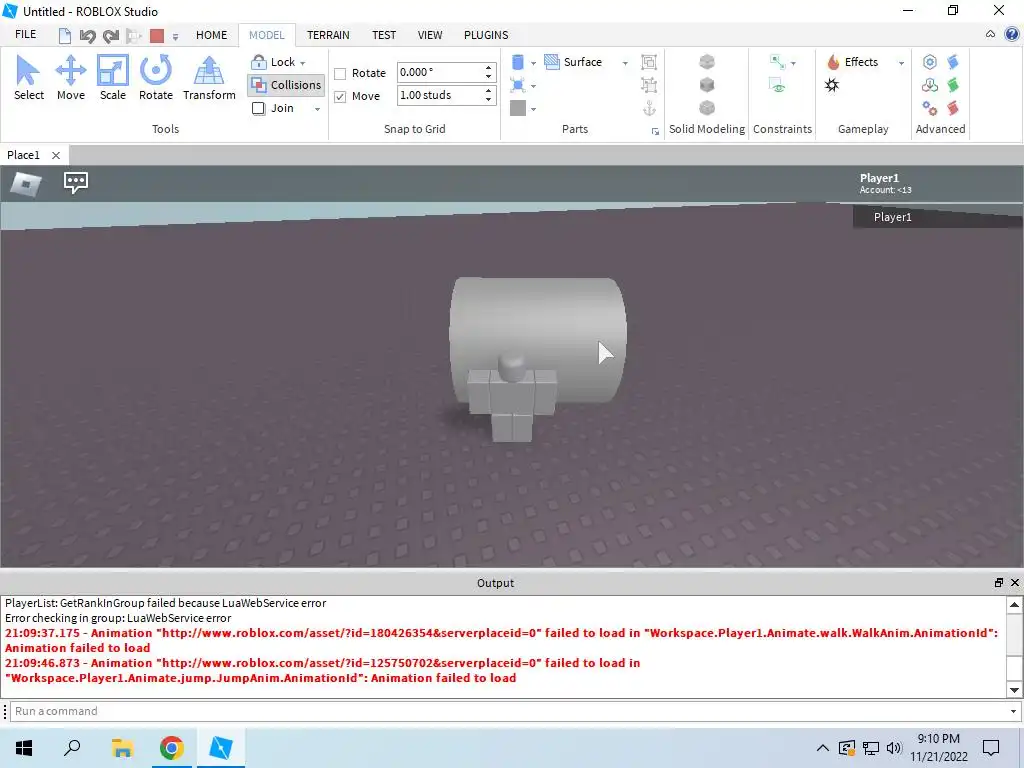This screenshot has height=768, width=1024.
Task: Click the Separate solid modeling icon
Action: pos(707,108)
